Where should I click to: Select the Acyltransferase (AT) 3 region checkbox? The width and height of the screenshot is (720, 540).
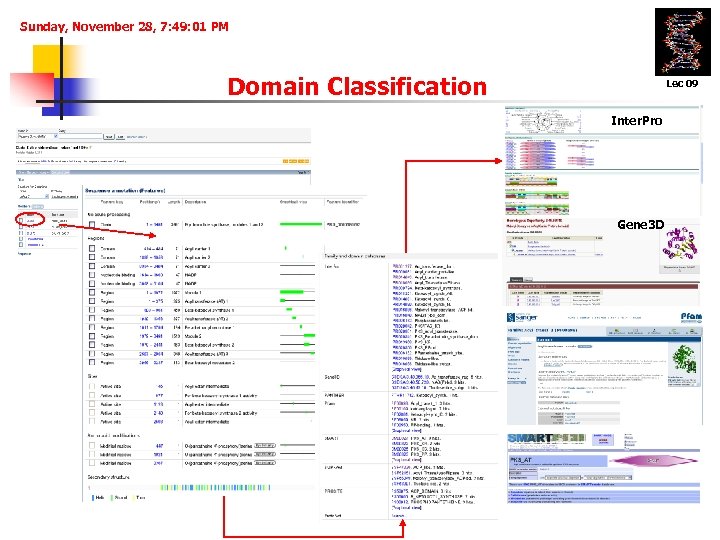[x=92, y=354]
